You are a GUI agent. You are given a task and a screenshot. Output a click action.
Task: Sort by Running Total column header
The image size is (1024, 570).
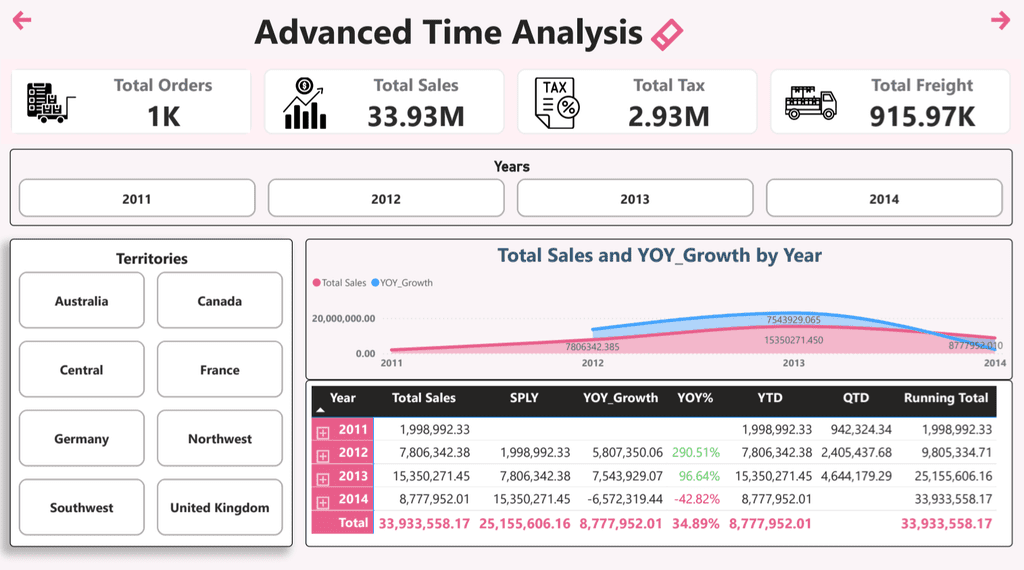tap(946, 398)
